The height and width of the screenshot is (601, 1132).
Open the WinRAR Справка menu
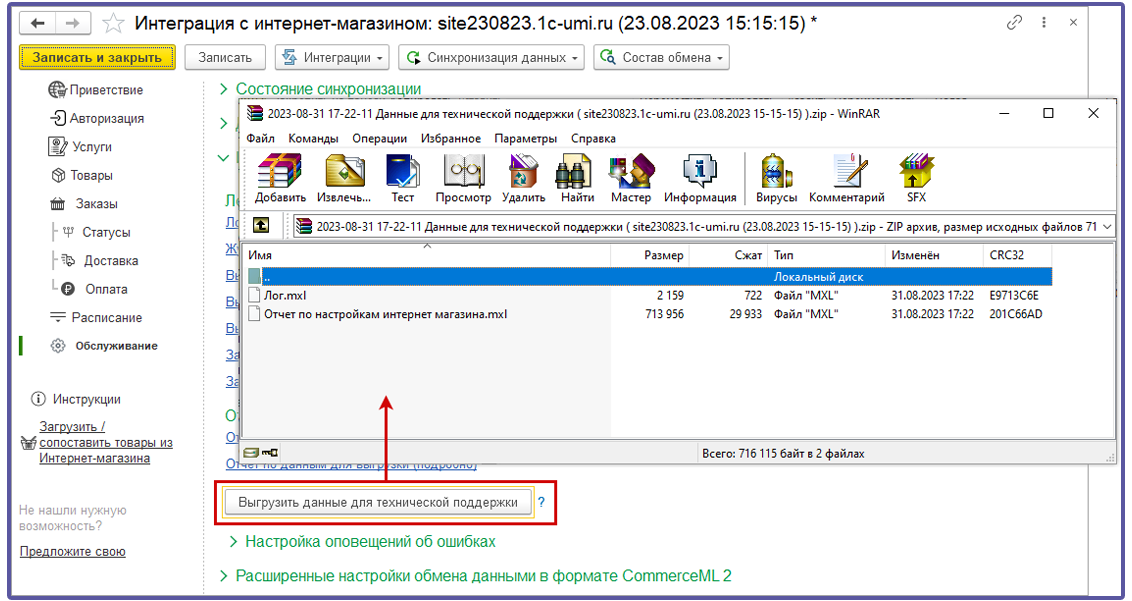click(x=593, y=138)
